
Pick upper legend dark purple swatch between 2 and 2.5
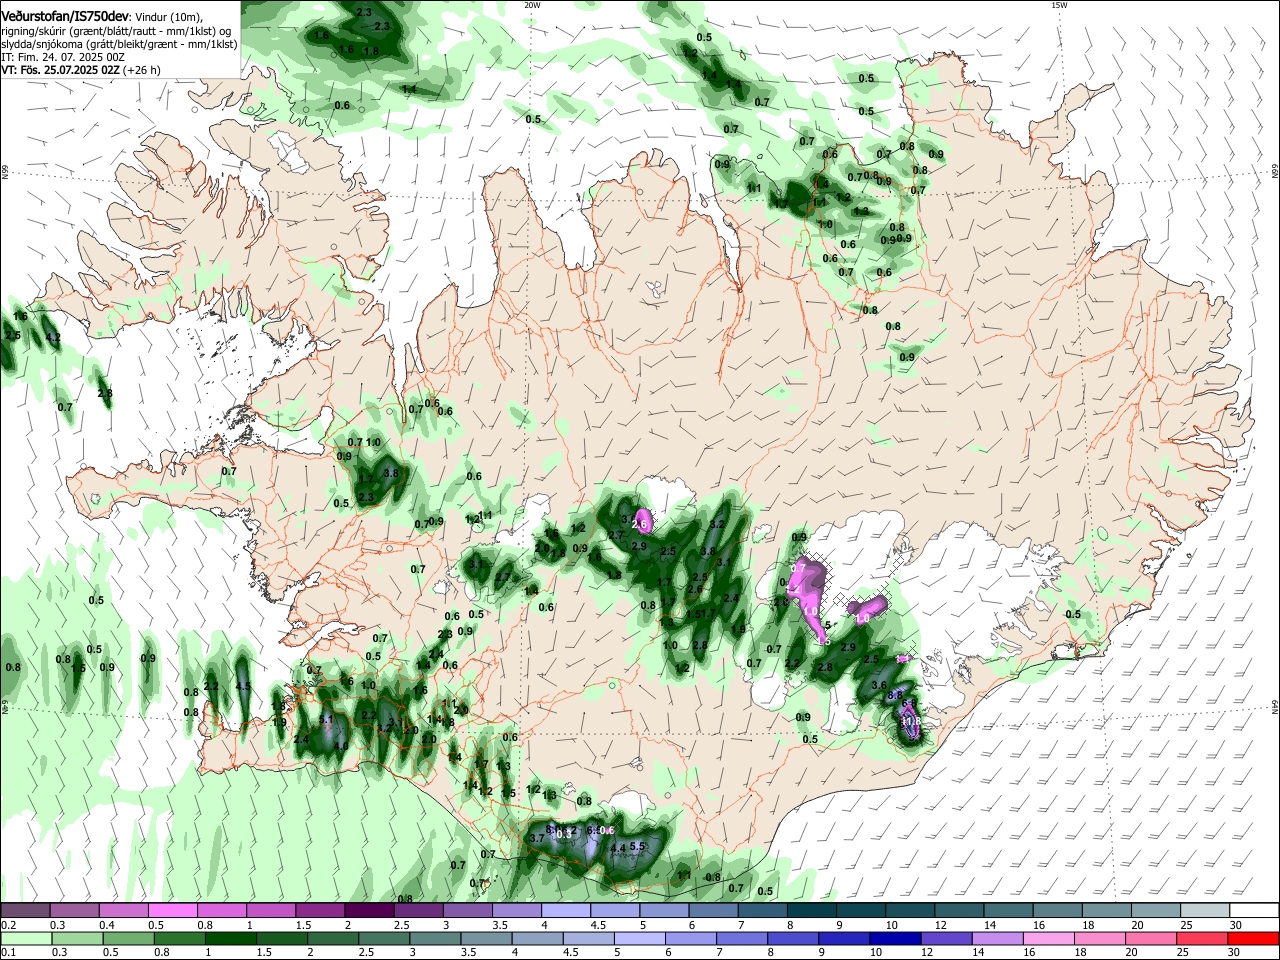tap(369, 910)
